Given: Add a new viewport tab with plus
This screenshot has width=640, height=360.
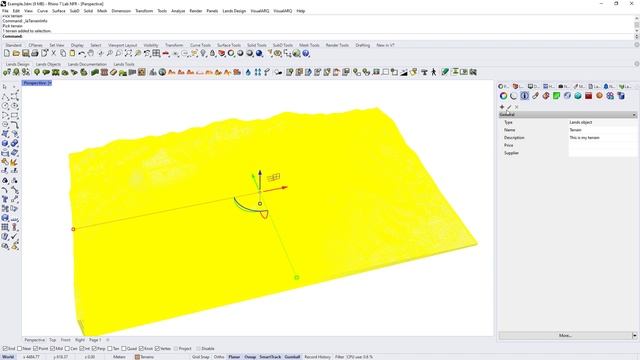Looking at the screenshot, I should (x=108, y=340).
